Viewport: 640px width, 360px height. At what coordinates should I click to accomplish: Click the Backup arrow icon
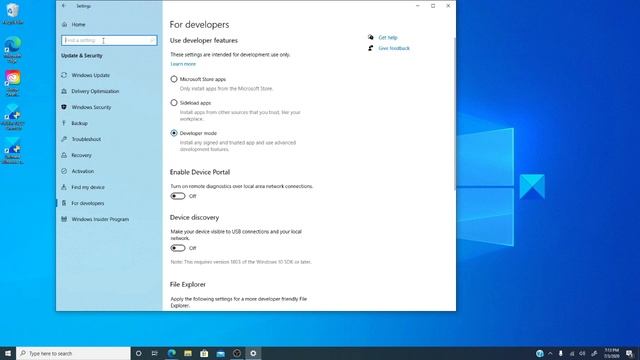tap(64, 123)
